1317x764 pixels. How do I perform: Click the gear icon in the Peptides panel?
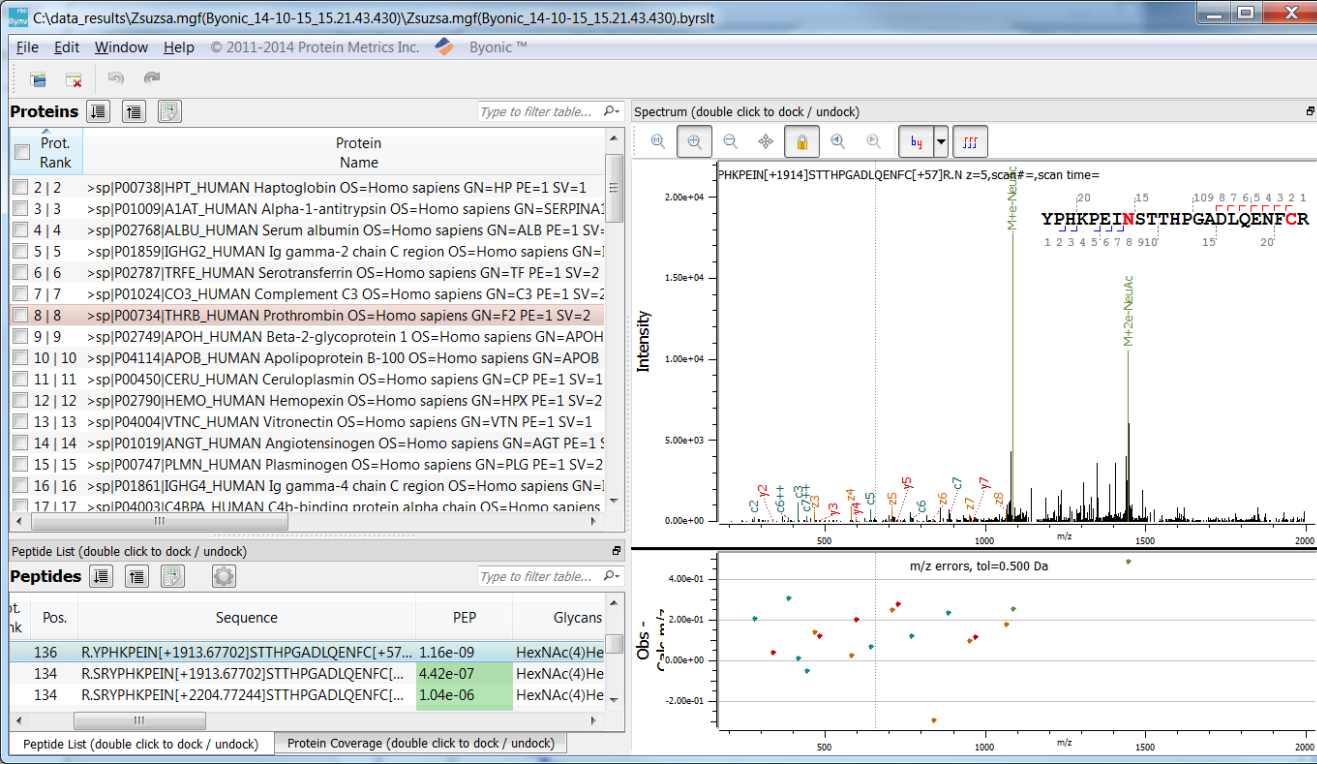pos(223,576)
